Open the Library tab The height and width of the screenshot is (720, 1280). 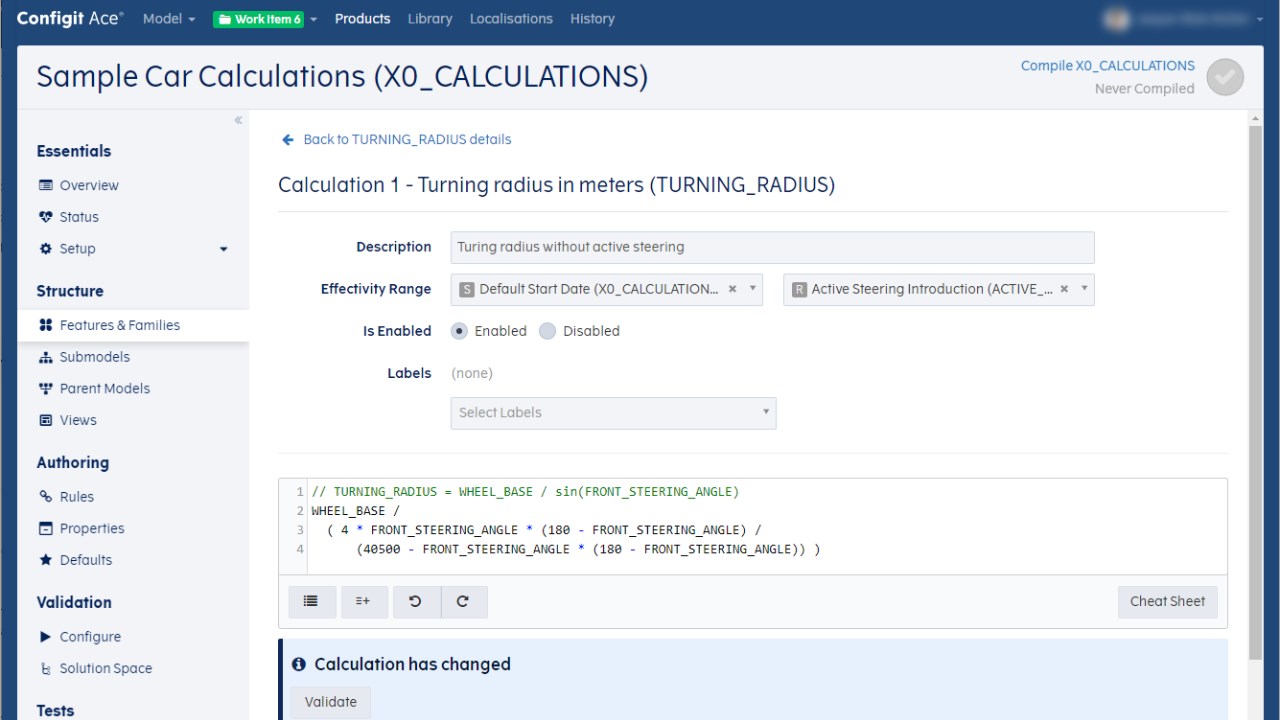click(430, 19)
